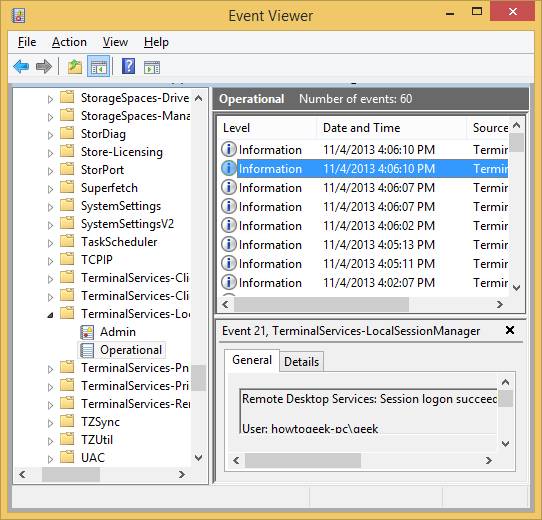
Task: Expand the TerminalServices-Pri node
Action: pos(50,387)
